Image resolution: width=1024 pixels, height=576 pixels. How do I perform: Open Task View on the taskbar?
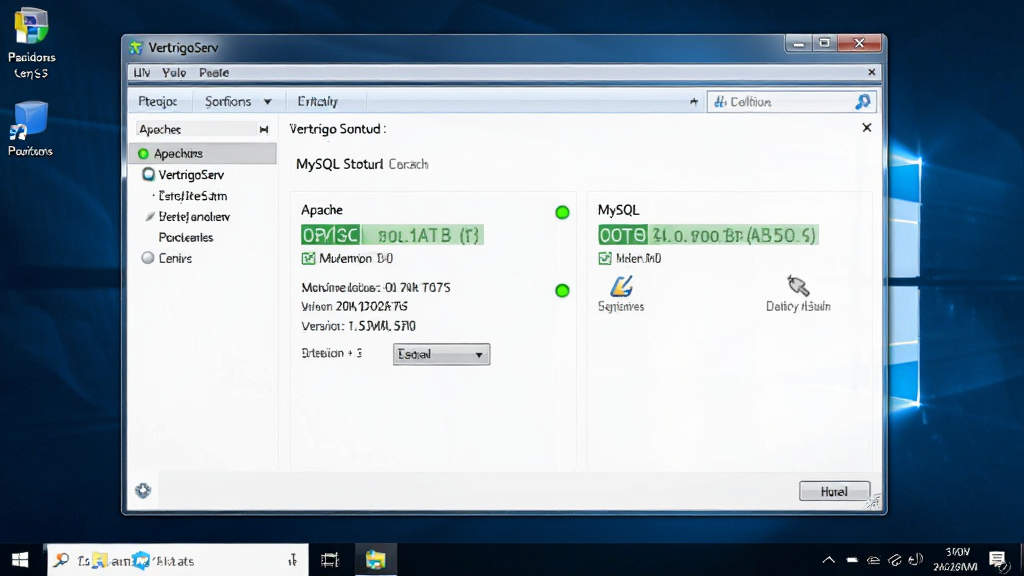330,560
